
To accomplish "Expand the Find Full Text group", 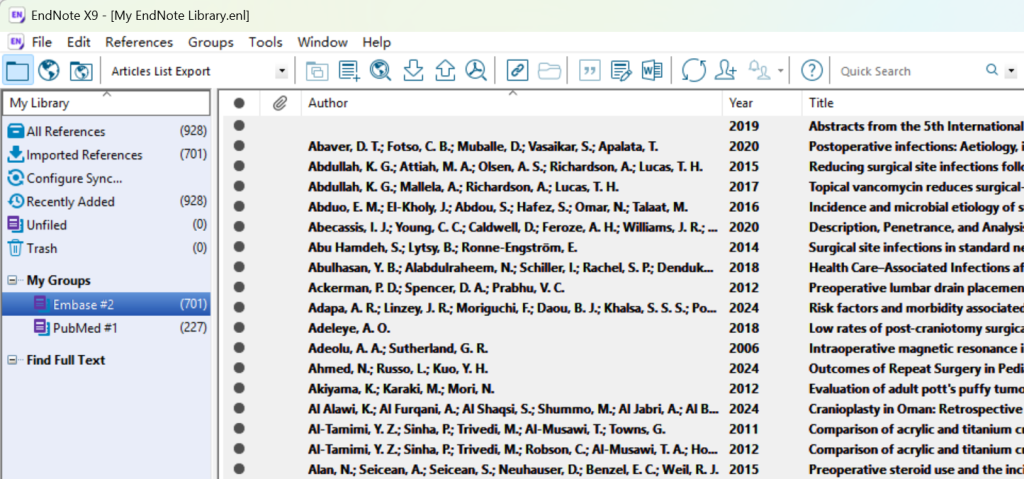I will tap(12, 360).
